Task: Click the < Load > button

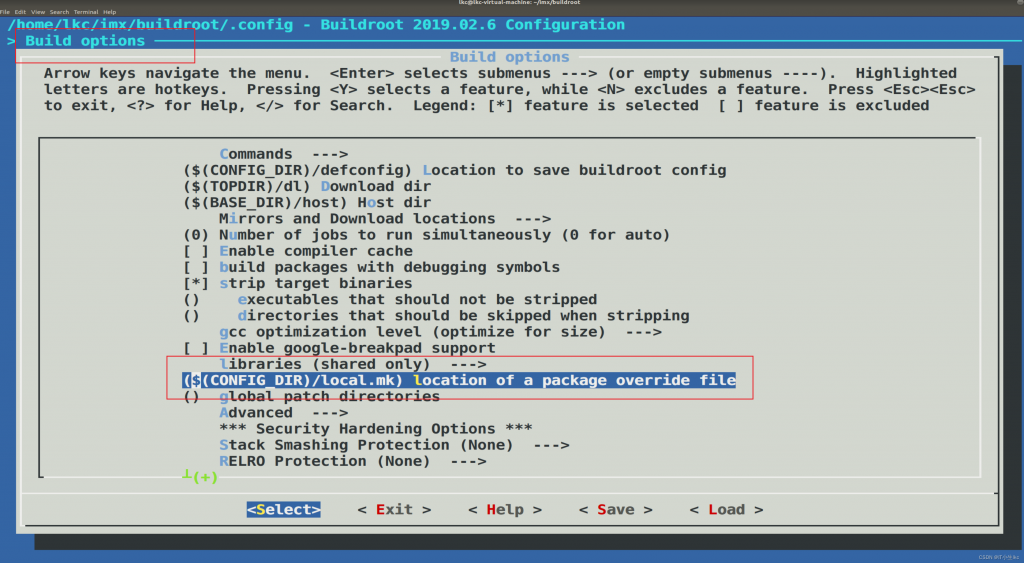Action: (726, 509)
